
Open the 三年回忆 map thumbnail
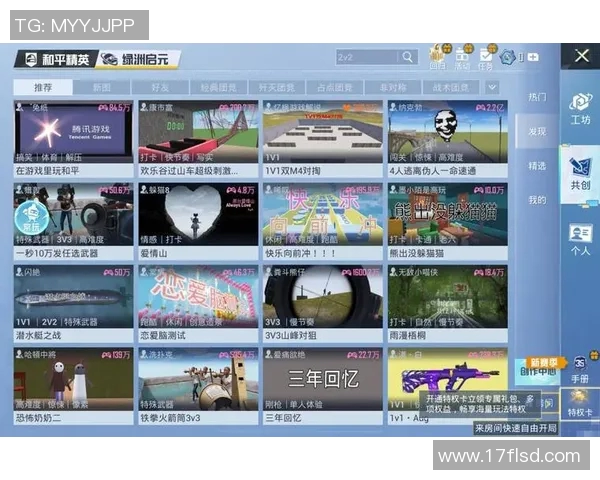pos(323,379)
